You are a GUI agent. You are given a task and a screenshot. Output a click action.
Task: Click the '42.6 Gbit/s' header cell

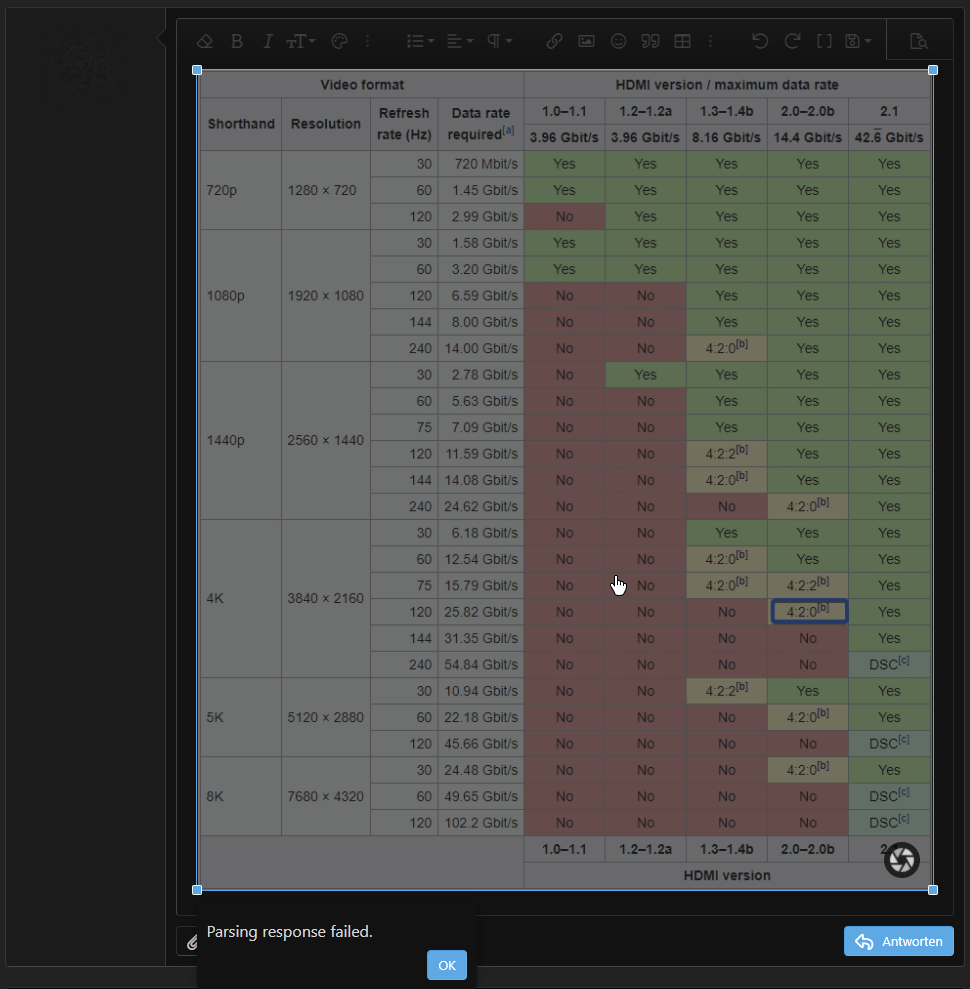pyautogui.click(x=889, y=138)
